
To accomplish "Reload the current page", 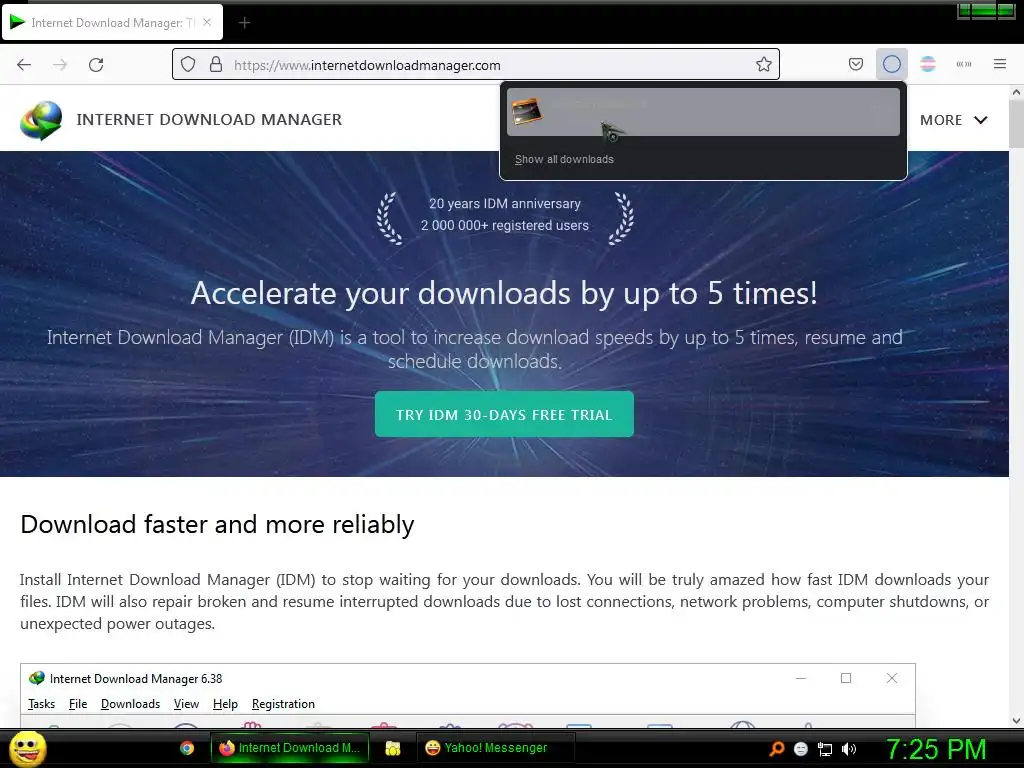I will coord(96,65).
